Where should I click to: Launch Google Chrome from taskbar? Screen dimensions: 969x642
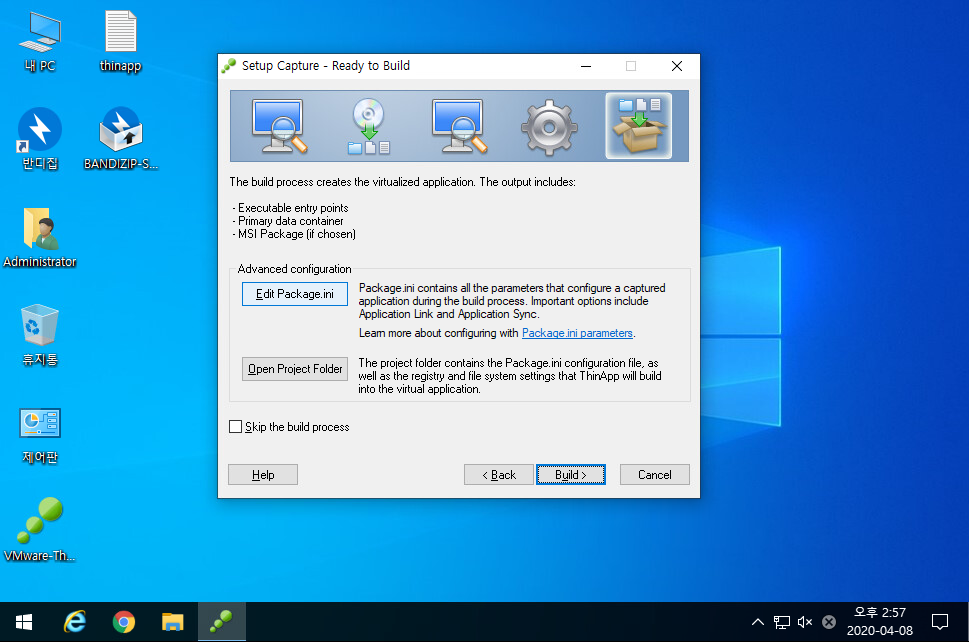124,622
